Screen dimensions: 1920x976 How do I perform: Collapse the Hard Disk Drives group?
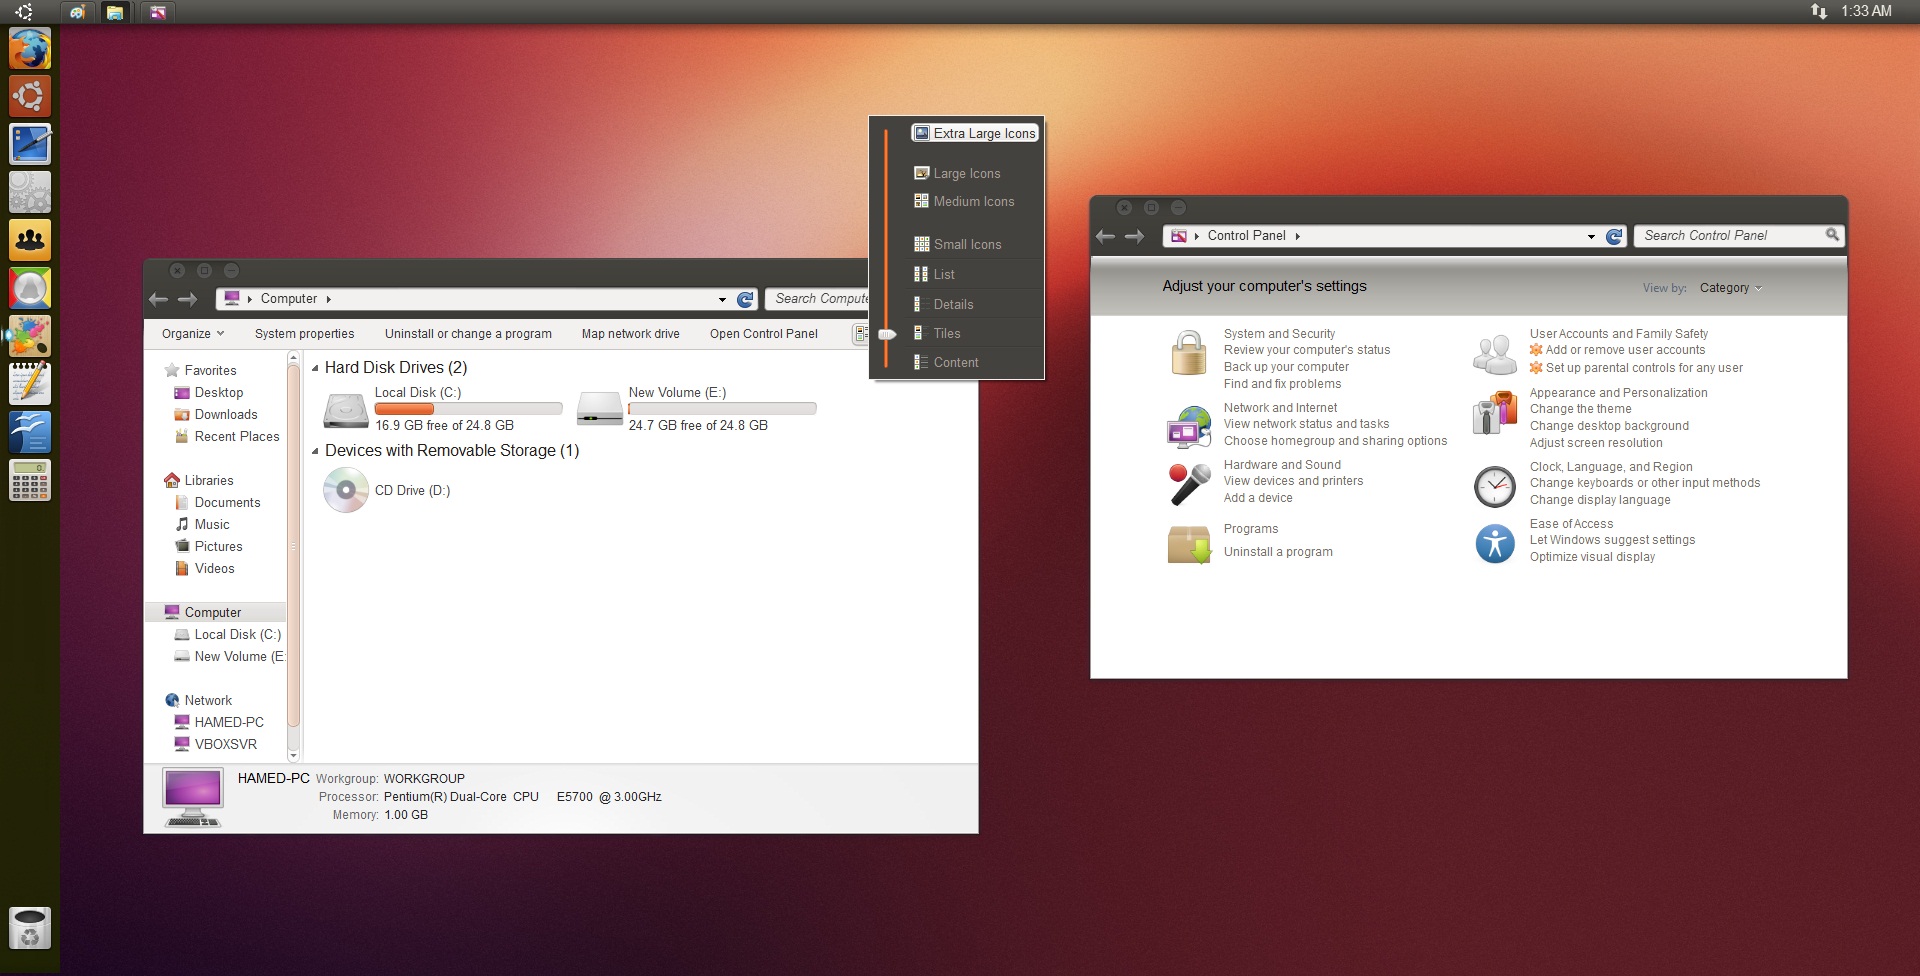coord(315,368)
